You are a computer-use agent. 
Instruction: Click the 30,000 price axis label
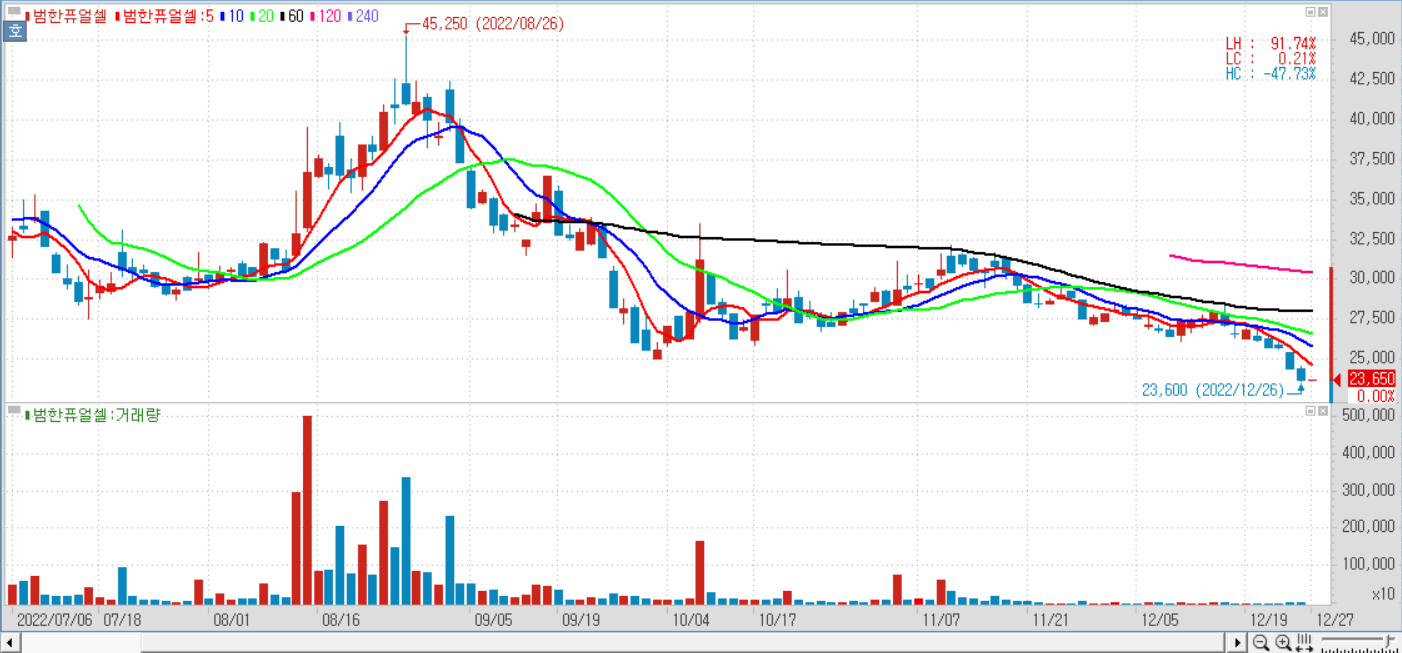pos(1371,278)
